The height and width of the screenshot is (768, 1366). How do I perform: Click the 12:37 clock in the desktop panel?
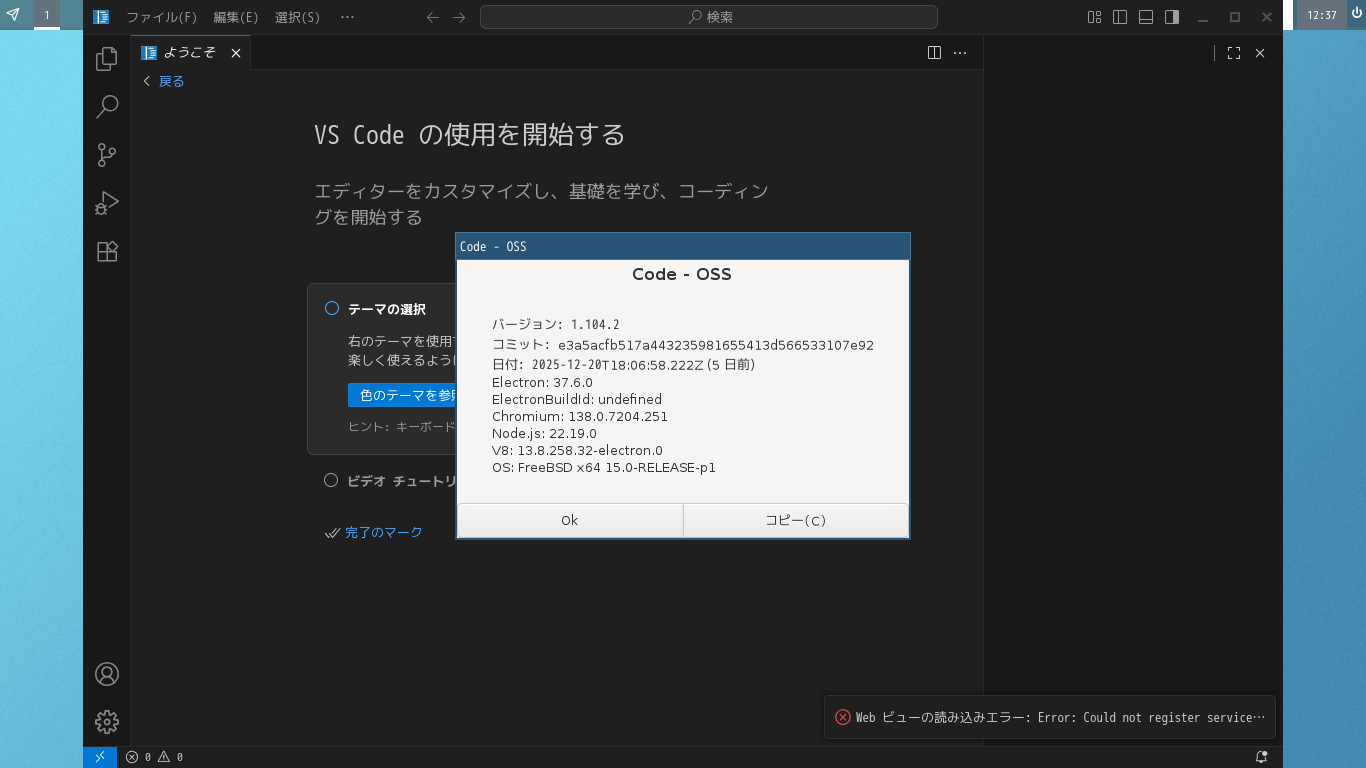(1322, 15)
